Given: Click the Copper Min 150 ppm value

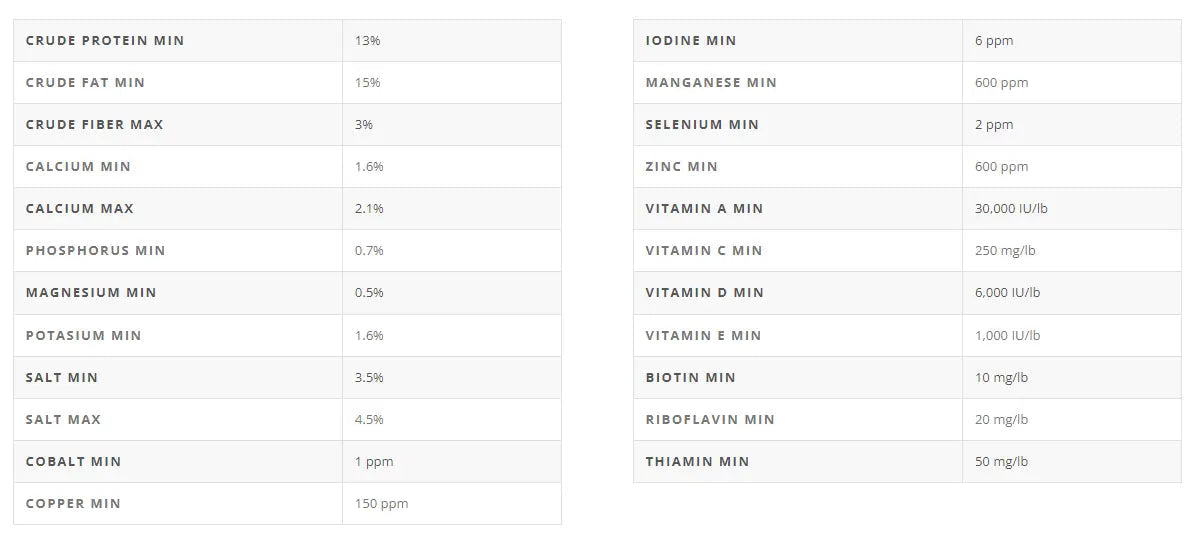Looking at the screenshot, I should [381, 504].
